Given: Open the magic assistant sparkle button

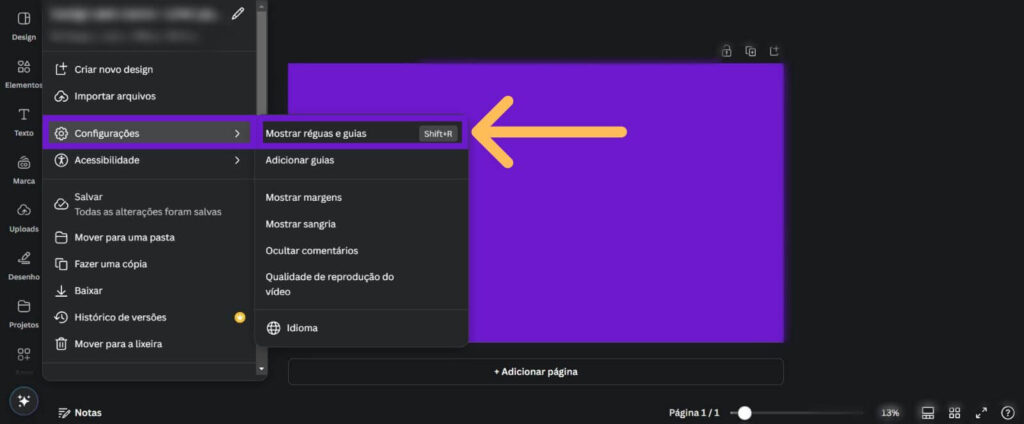Looking at the screenshot, I should pyautogui.click(x=23, y=400).
